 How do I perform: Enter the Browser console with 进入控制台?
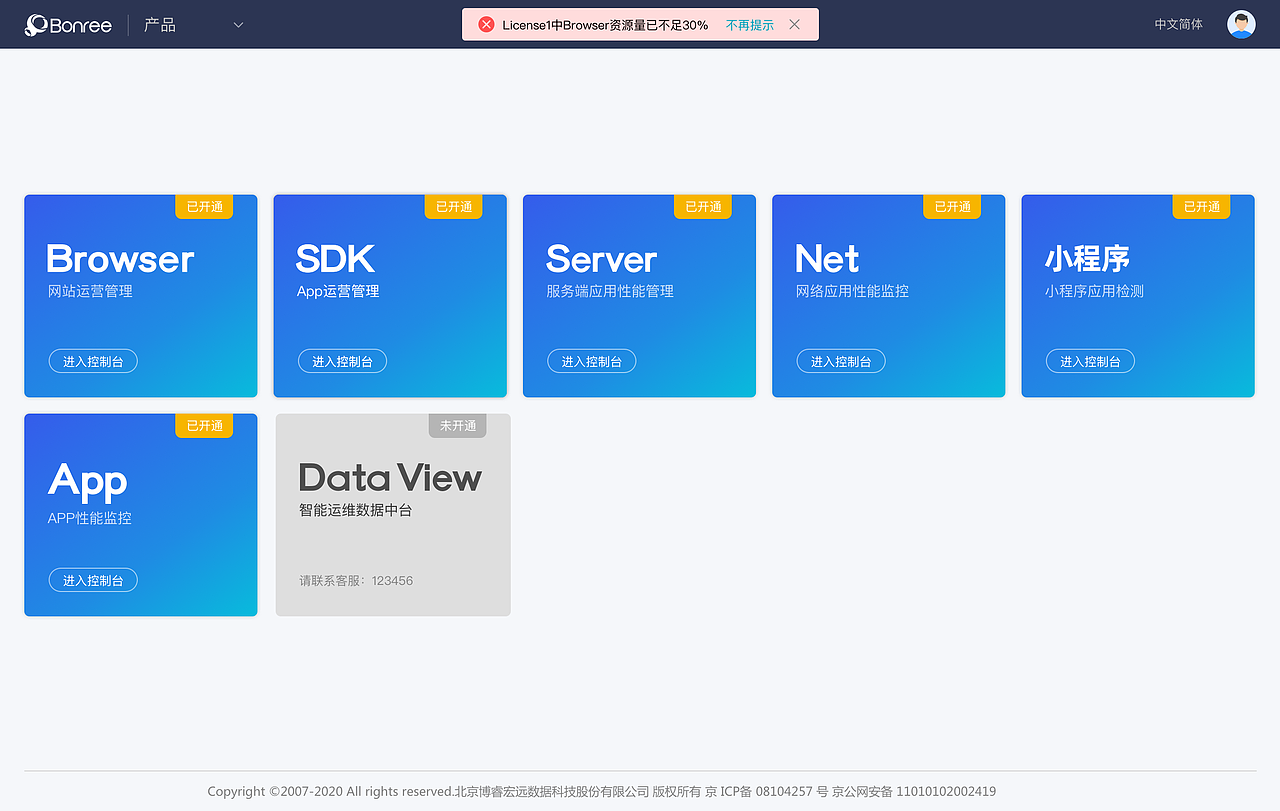93,361
